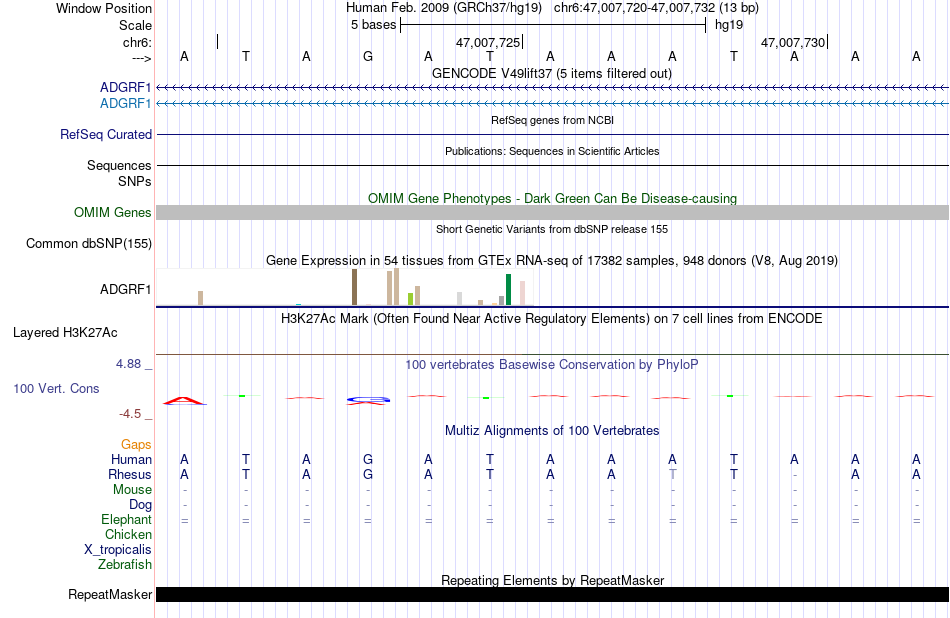Click the Dog alignment row label
The width and height of the screenshot is (950, 618).
[141, 505]
